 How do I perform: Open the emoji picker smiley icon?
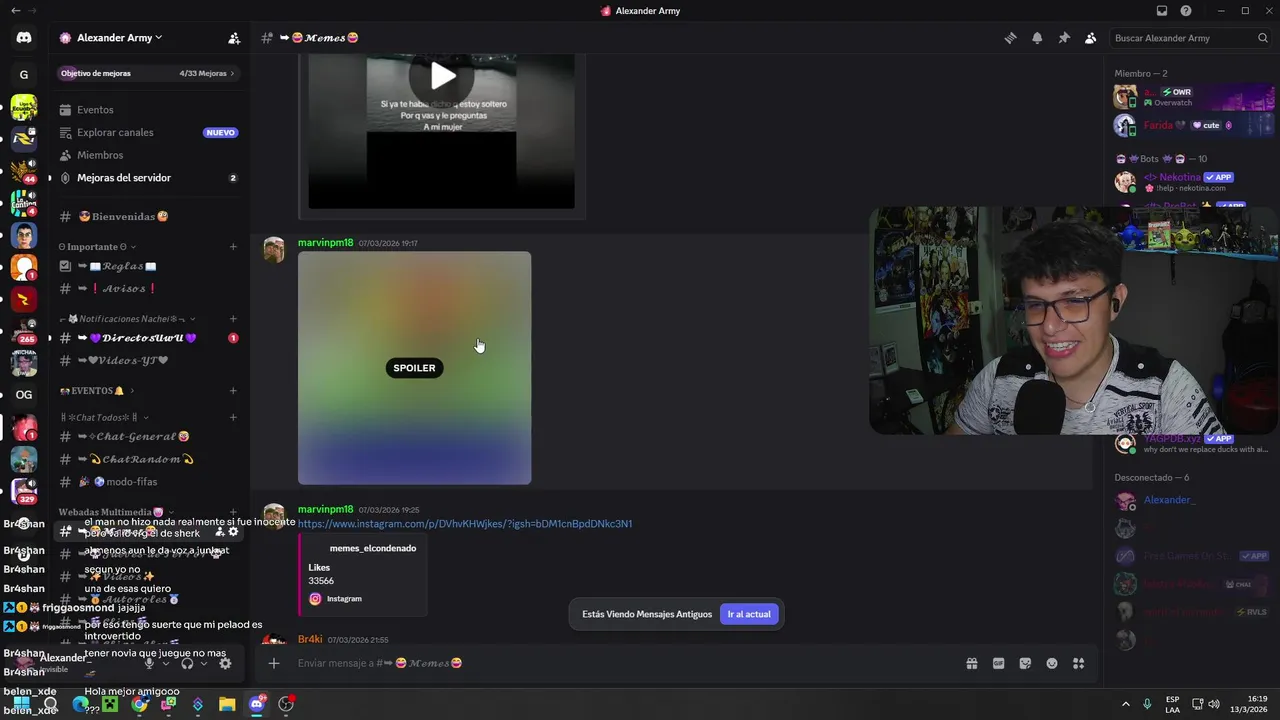1052,663
